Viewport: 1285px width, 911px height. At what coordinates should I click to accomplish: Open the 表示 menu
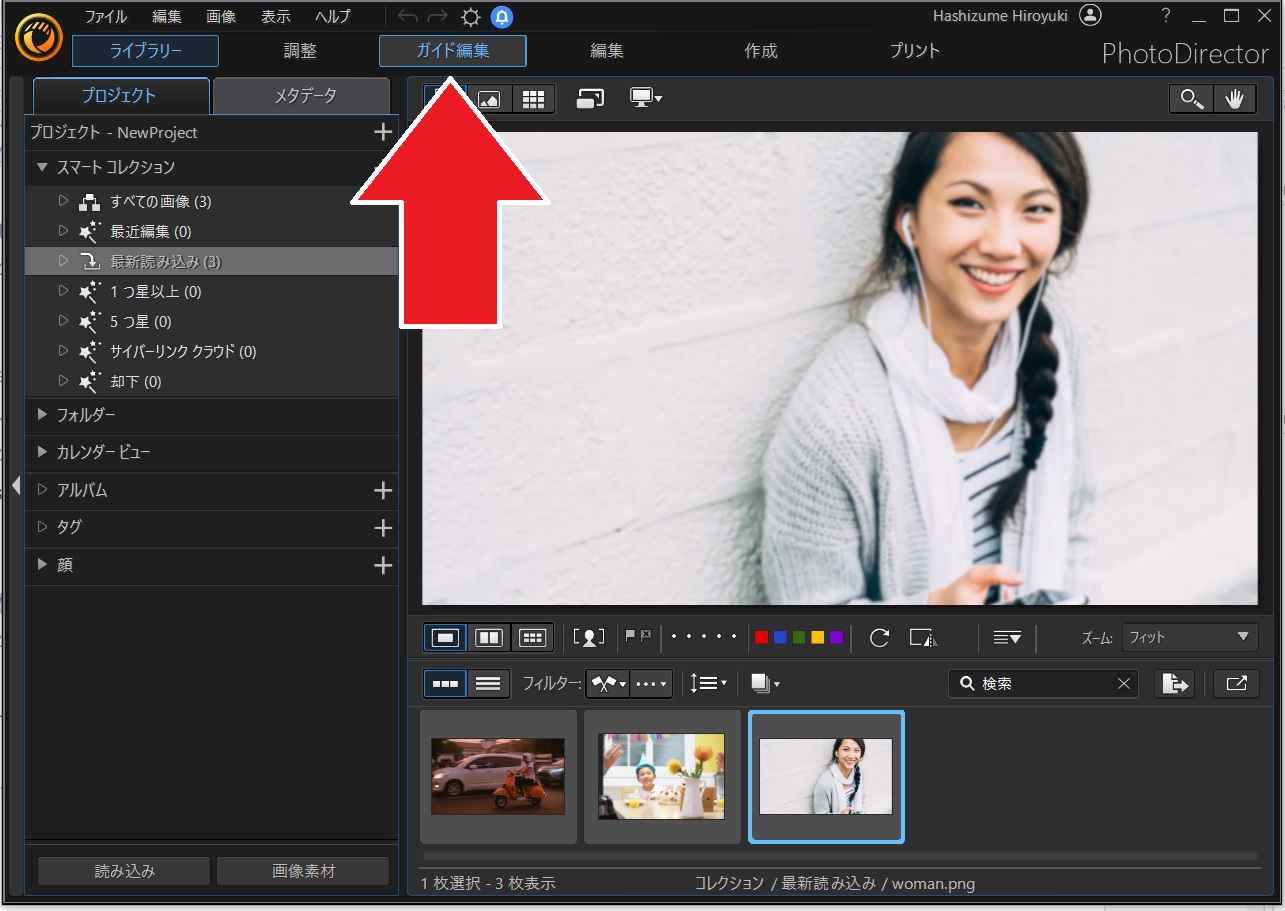pyautogui.click(x=276, y=17)
